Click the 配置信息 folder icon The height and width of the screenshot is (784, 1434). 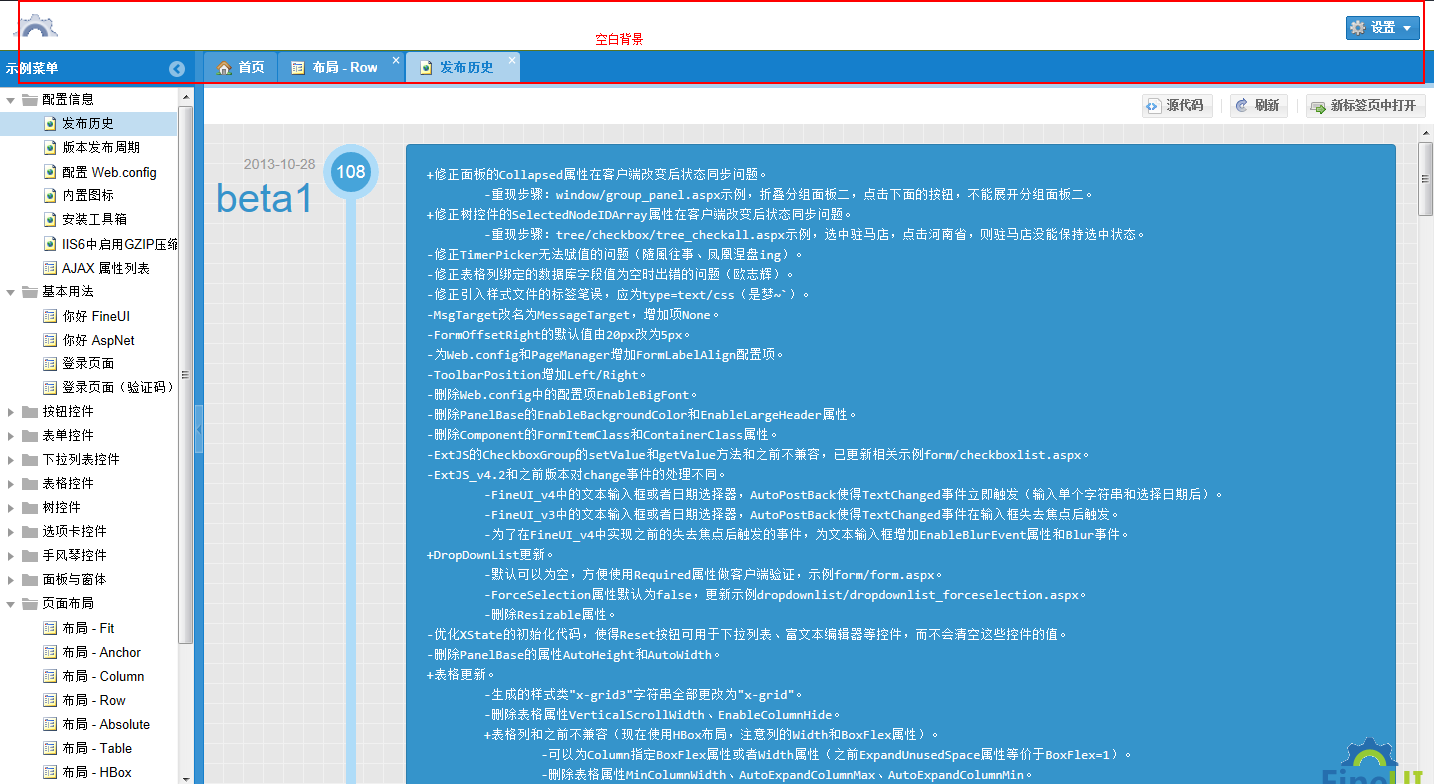30,99
